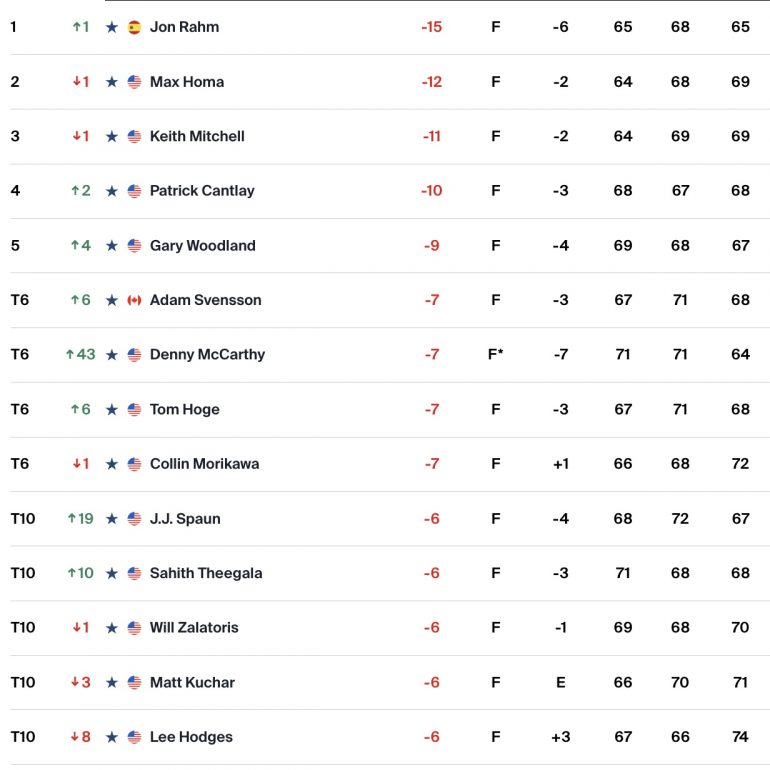This screenshot has height=770, width=770.
Task: Click Max Homa's round one score 64
Action: coord(623,82)
